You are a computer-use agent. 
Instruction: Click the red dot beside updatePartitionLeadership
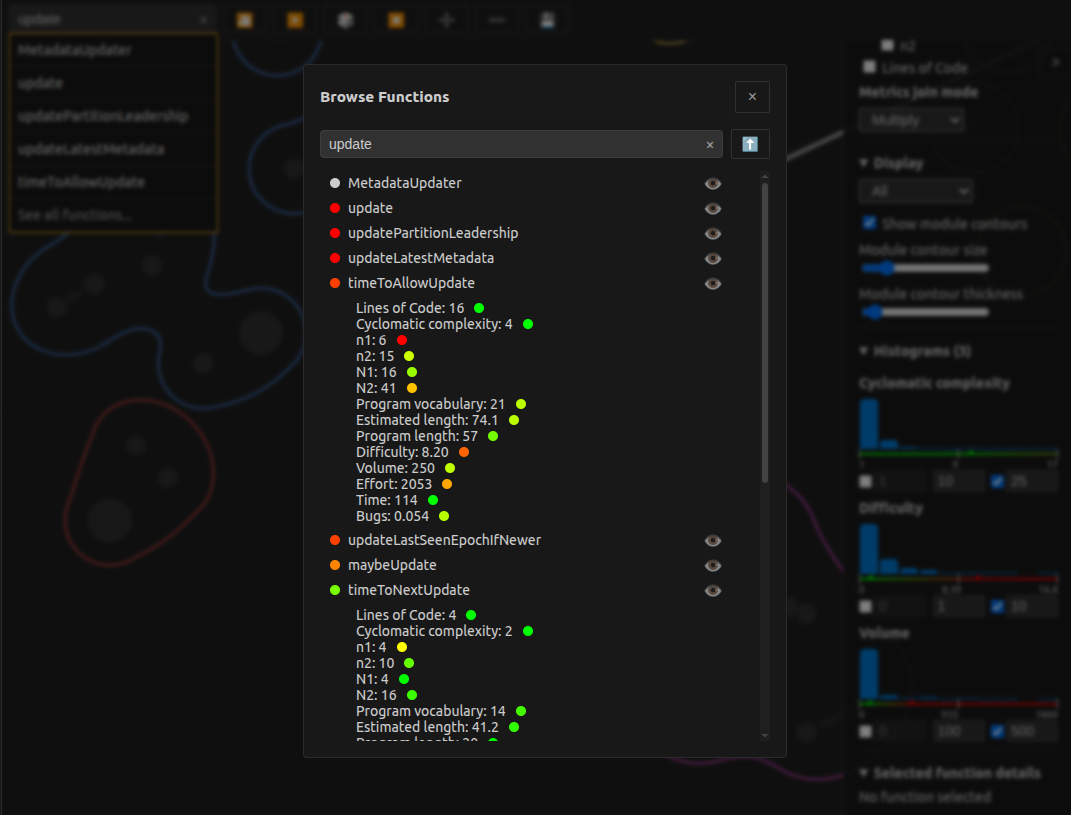(335, 233)
